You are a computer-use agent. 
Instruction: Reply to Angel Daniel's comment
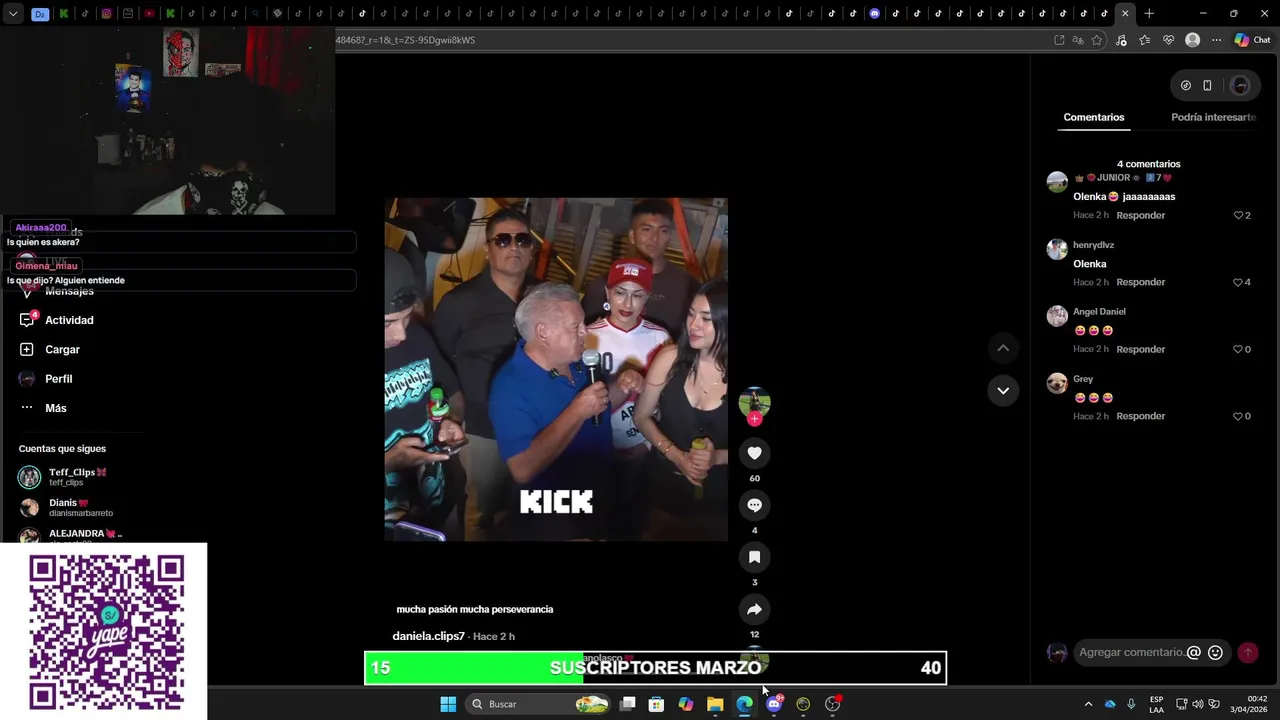click(1141, 349)
